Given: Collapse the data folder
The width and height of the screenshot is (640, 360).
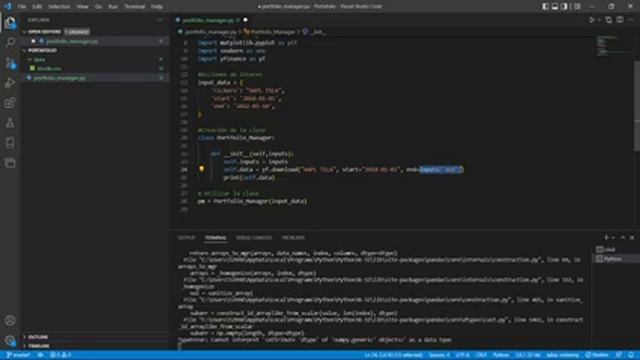Looking at the screenshot, I should (30, 60).
